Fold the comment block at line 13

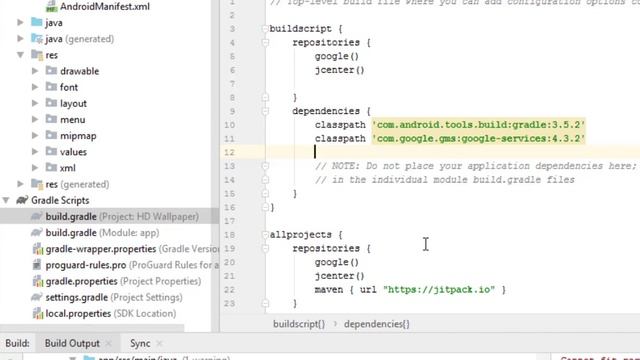pyautogui.click(x=265, y=166)
